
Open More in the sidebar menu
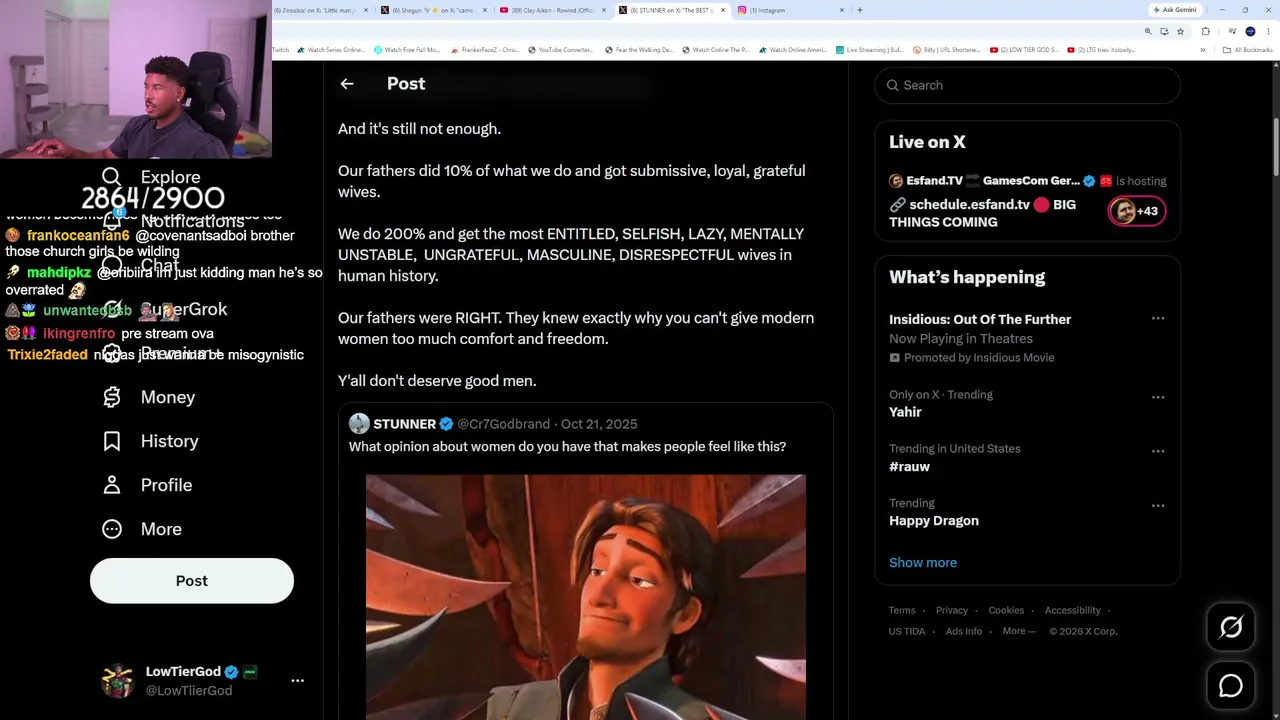coord(161,529)
